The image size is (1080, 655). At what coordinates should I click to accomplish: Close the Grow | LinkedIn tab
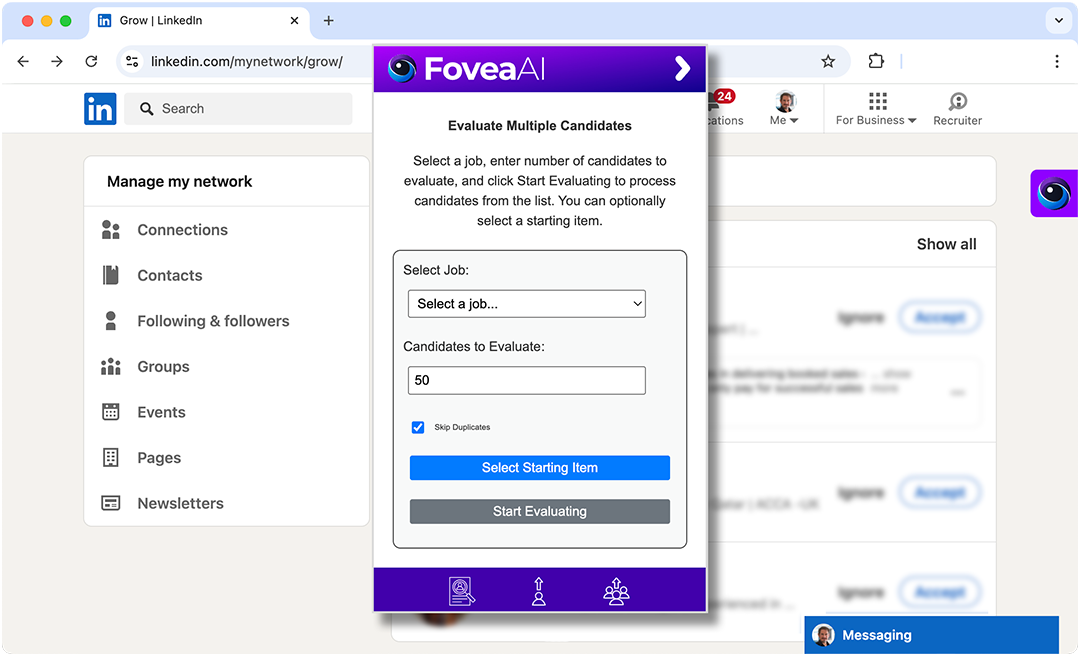tap(294, 21)
